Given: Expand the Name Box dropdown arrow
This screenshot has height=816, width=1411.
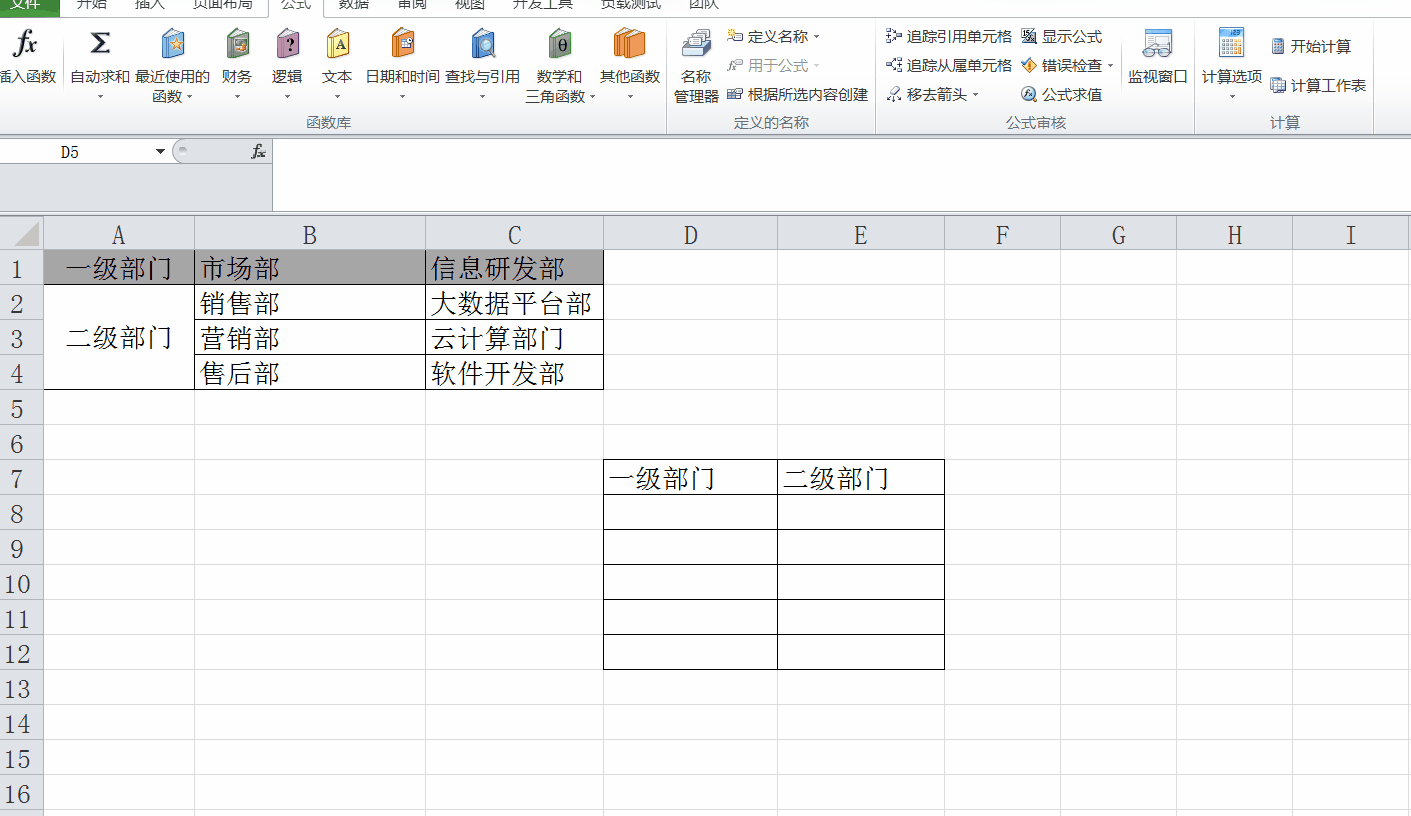Looking at the screenshot, I should [x=160, y=152].
